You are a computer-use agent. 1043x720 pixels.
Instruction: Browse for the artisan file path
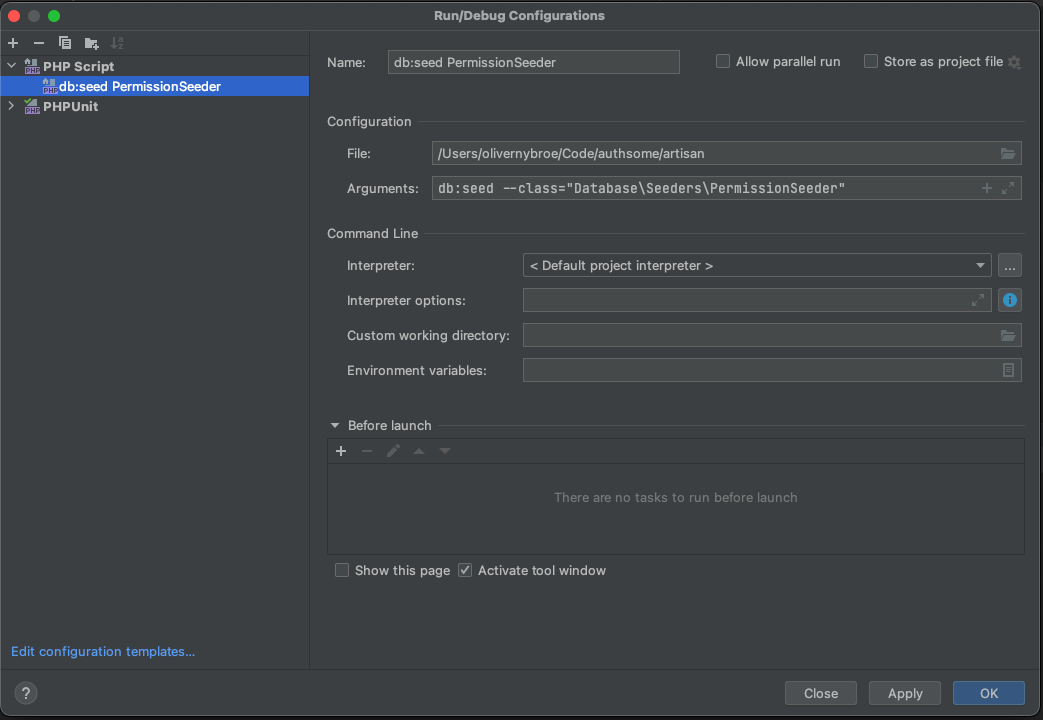1009,153
